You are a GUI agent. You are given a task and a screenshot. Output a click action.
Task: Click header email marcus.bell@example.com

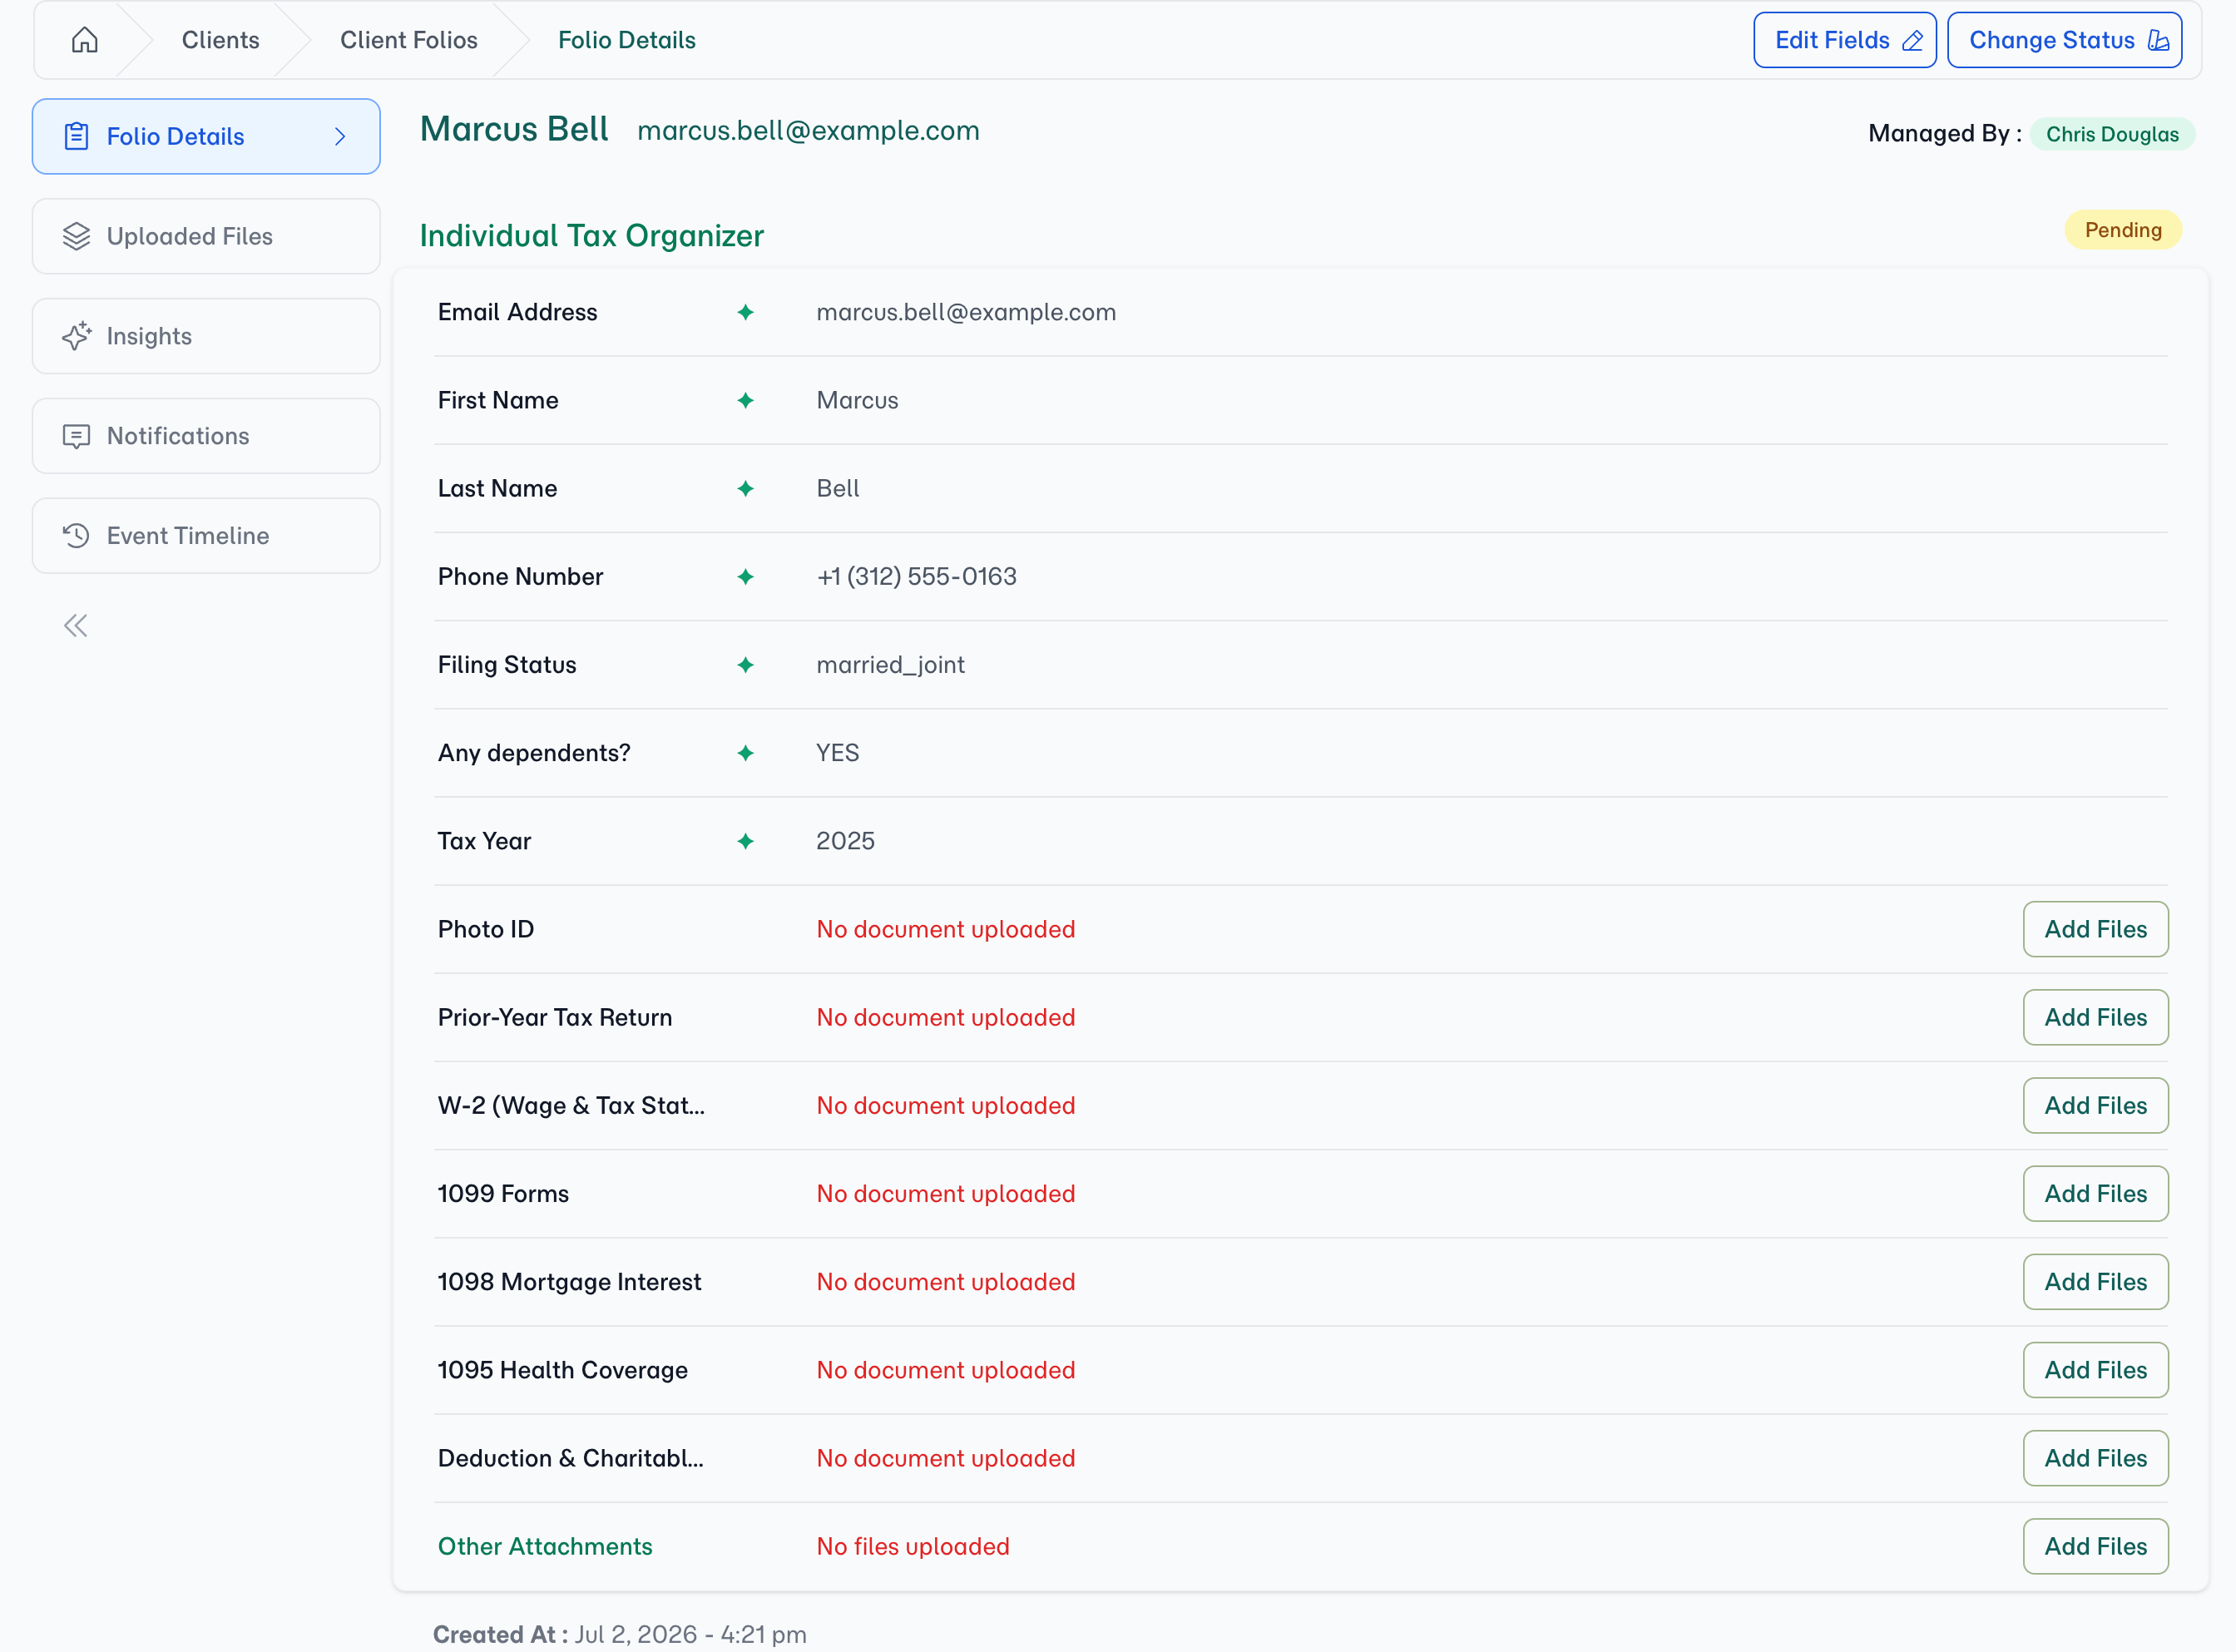(x=808, y=131)
